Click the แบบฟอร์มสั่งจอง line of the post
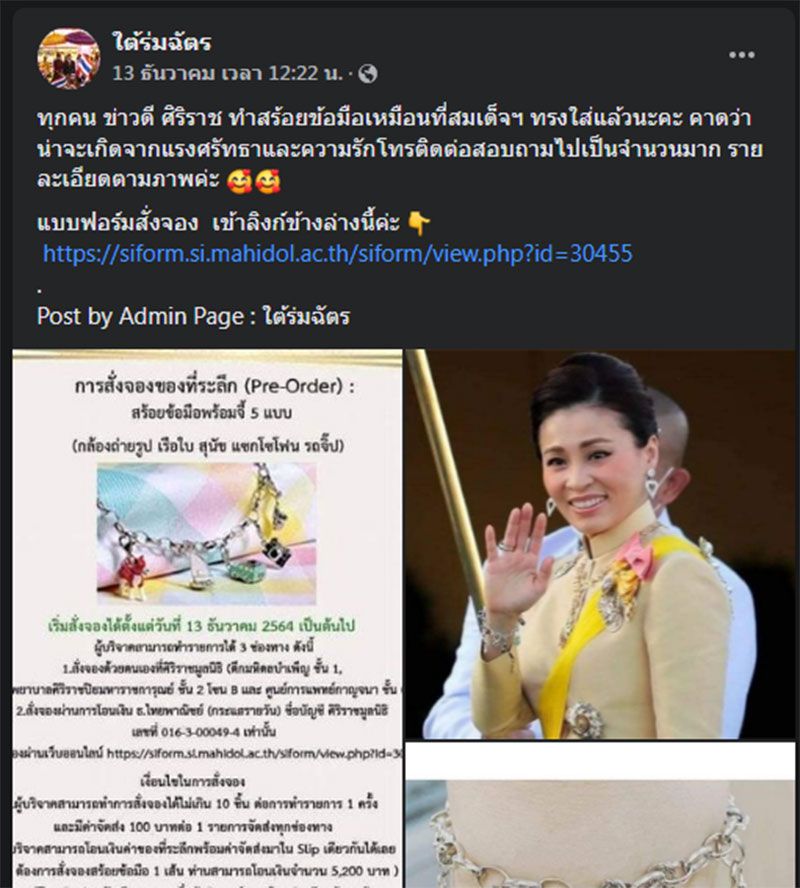Image resolution: width=800 pixels, height=888 pixels. click(x=233, y=223)
